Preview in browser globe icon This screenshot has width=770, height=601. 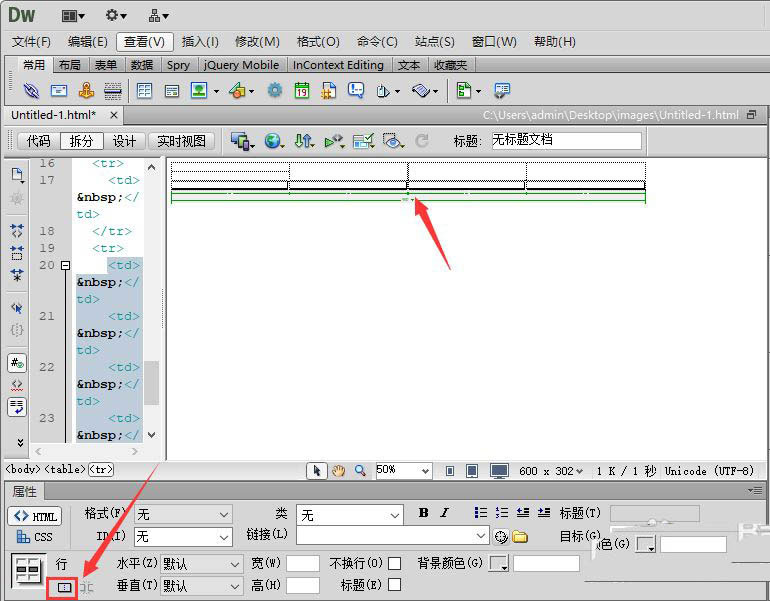tap(272, 141)
